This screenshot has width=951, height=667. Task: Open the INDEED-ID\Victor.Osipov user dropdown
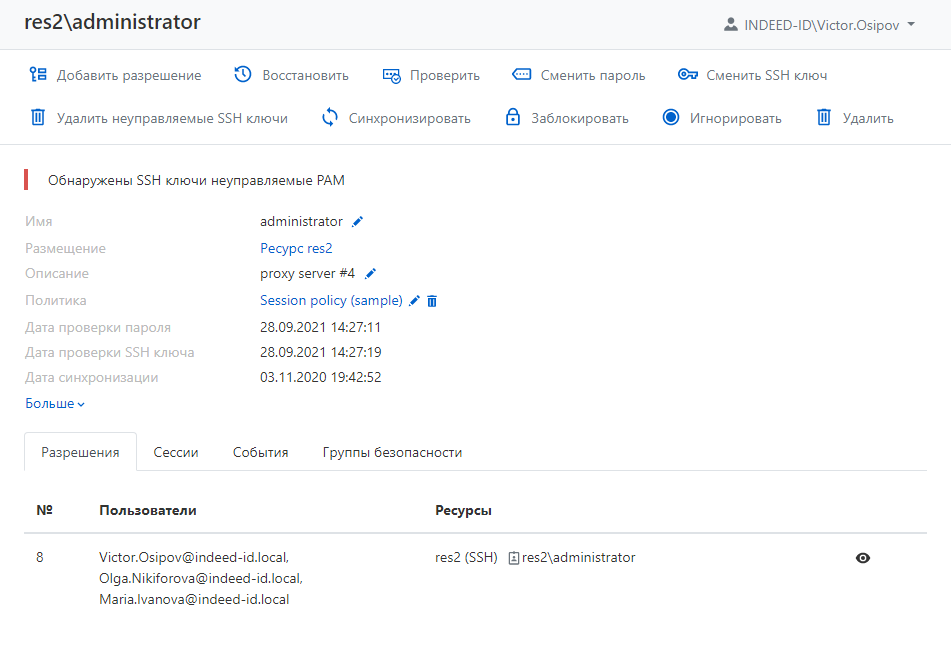(x=819, y=25)
